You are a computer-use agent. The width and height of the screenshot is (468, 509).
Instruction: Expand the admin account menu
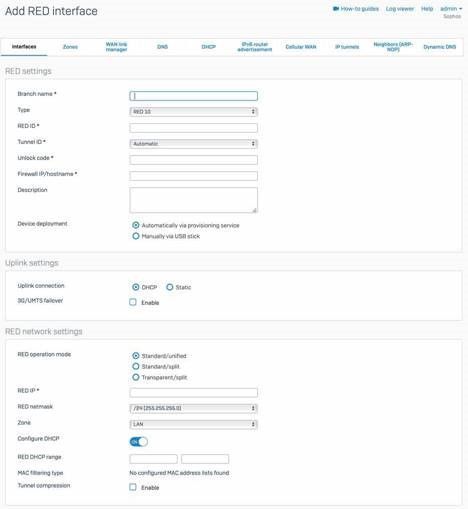[451, 9]
